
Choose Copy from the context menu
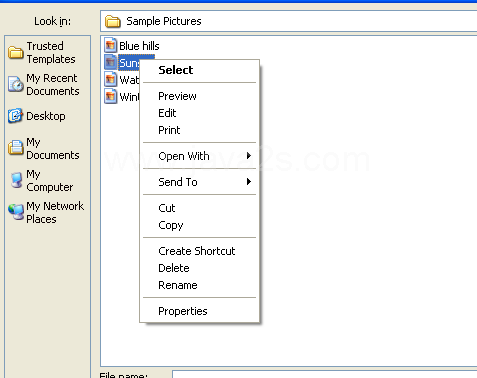[199, 225]
